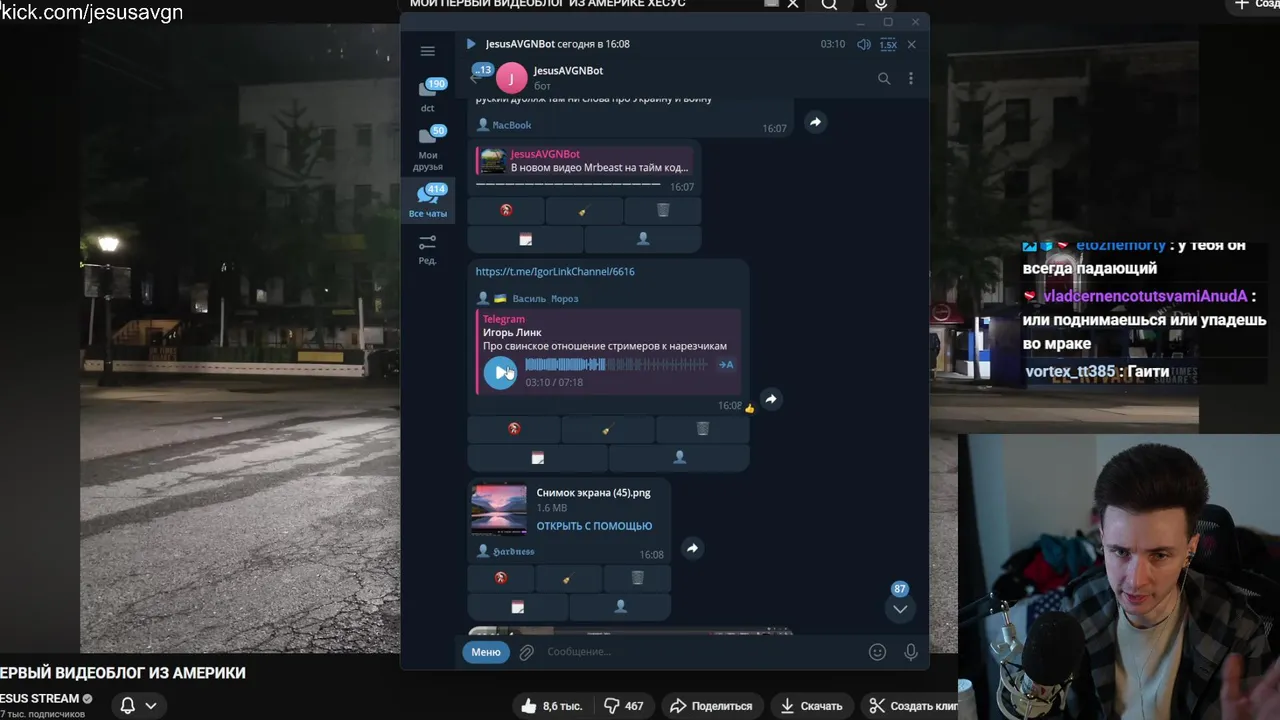The image size is (1280, 720).
Task: Click Скачать on the YouTube page
Action: pyautogui.click(x=811, y=706)
